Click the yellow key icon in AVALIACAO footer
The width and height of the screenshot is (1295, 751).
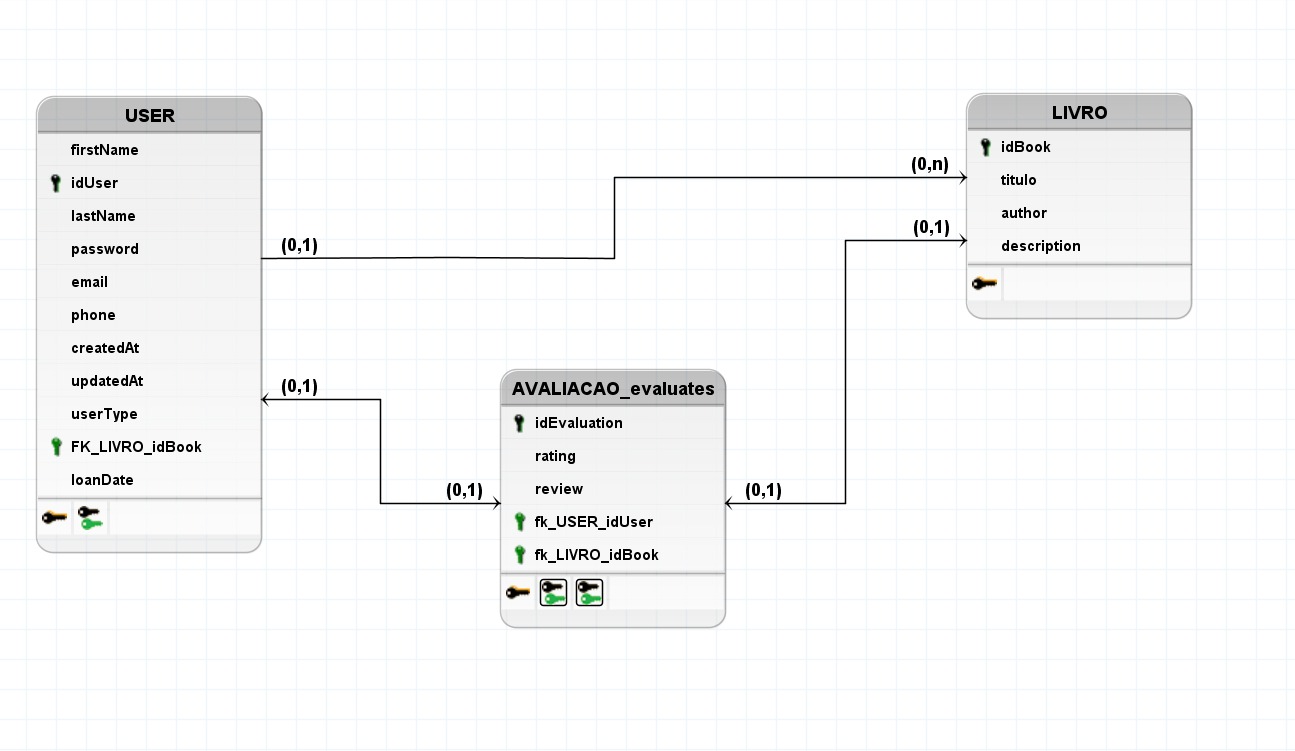(518, 593)
